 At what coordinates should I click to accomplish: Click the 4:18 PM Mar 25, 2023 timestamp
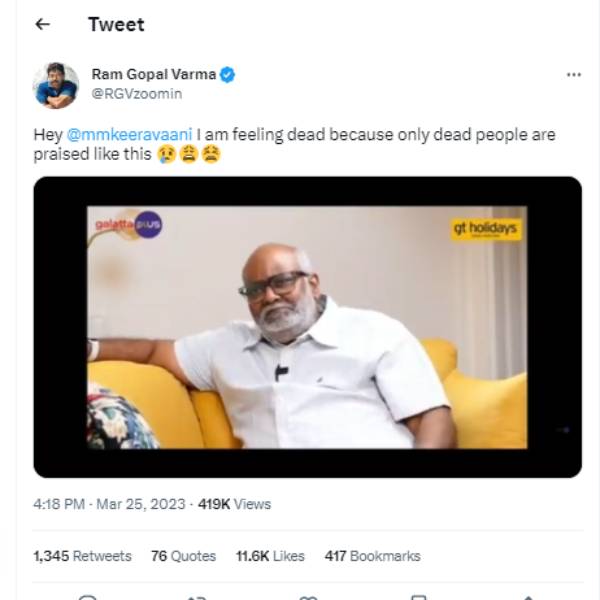point(109,504)
